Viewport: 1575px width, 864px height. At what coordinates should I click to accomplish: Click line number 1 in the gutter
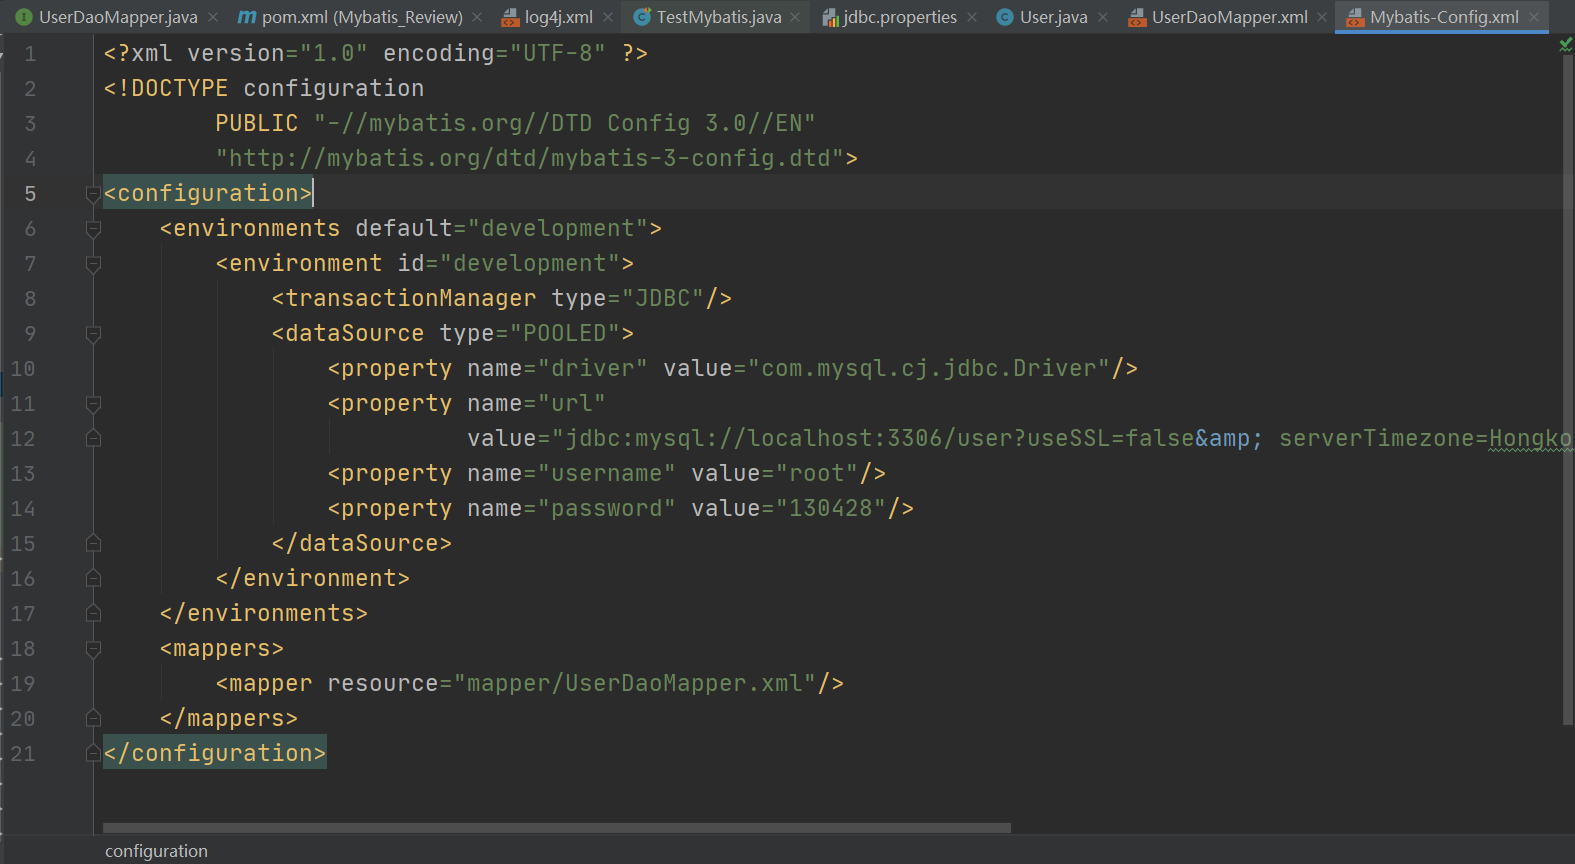tap(30, 54)
